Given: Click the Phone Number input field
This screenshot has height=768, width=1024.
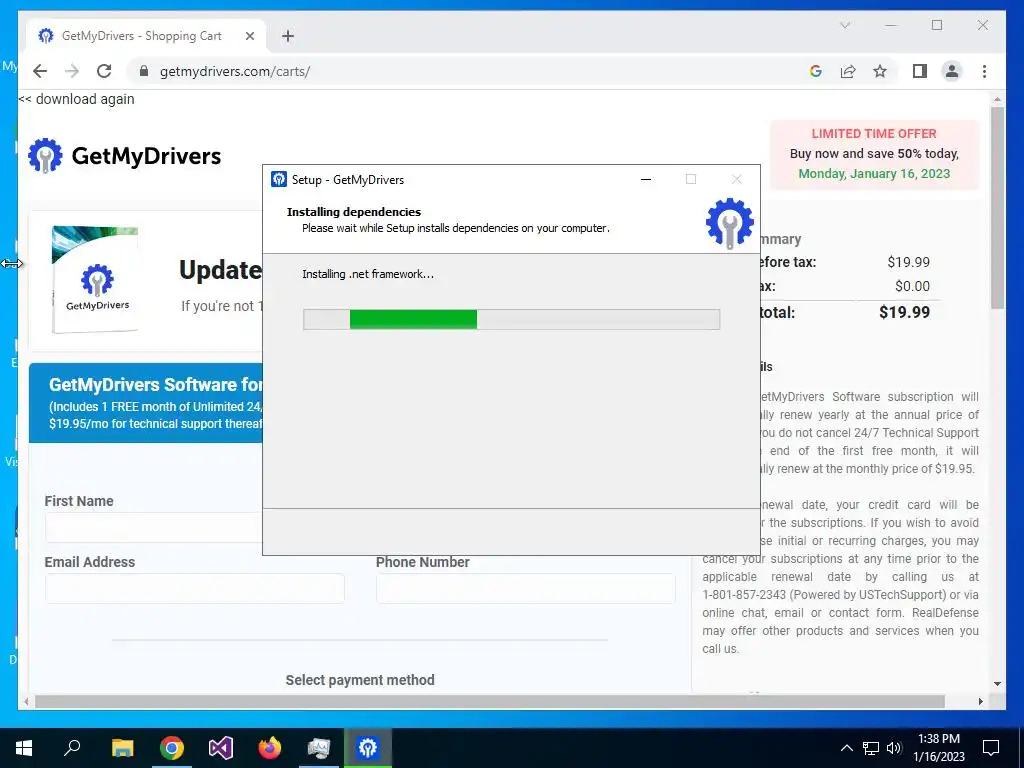Looking at the screenshot, I should (x=526, y=588).
